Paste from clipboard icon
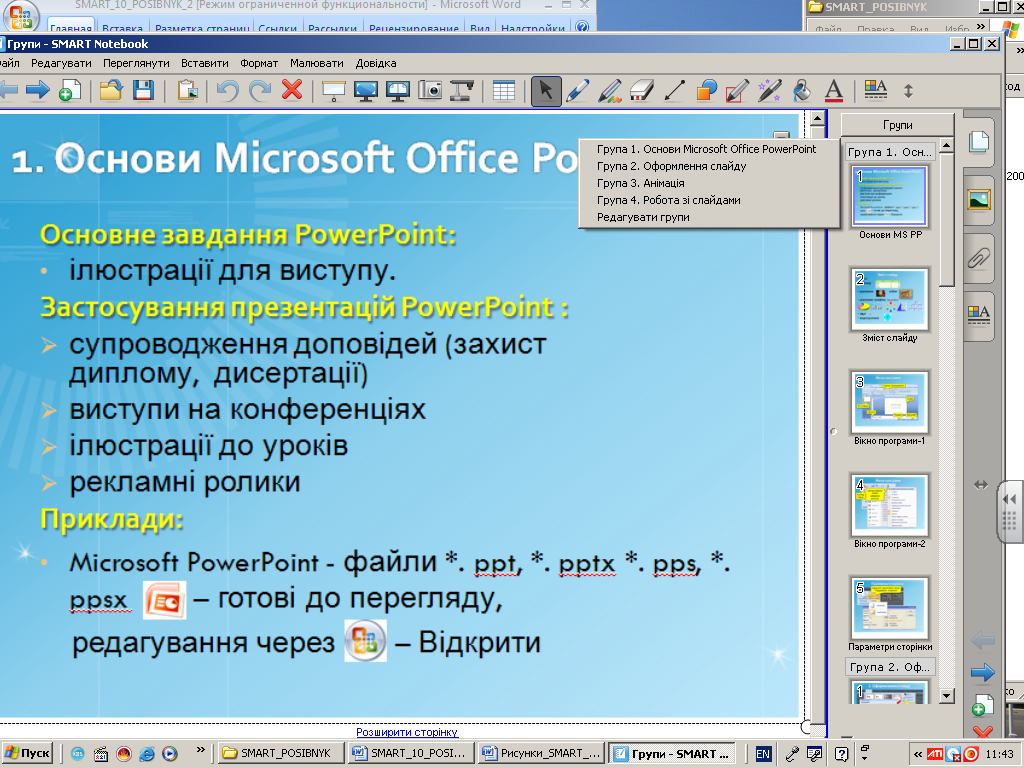This screenshot has width=1024, height=768. (x=187, y=90)
